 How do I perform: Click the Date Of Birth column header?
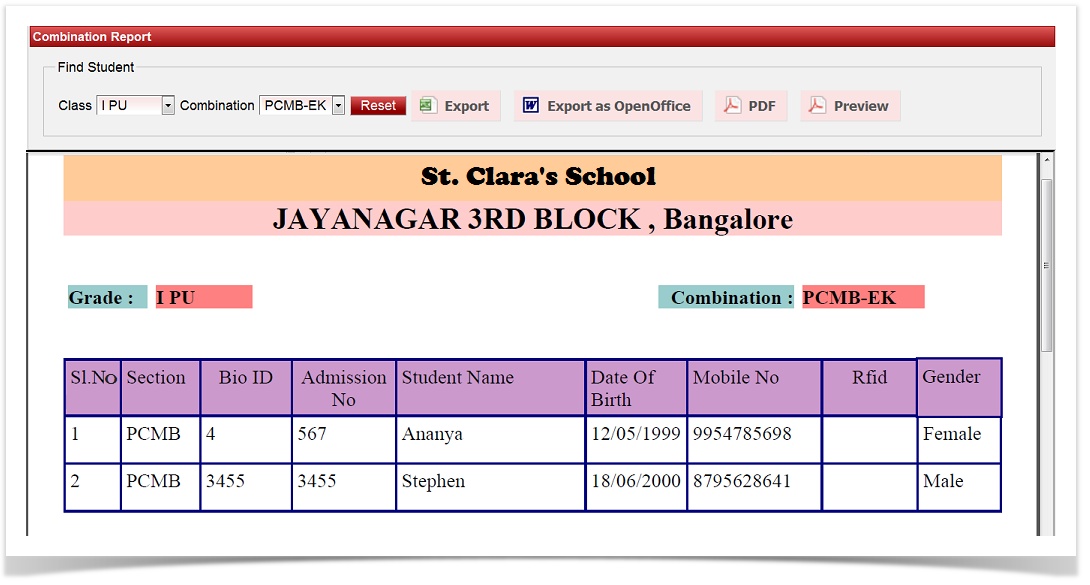(635, 388)
